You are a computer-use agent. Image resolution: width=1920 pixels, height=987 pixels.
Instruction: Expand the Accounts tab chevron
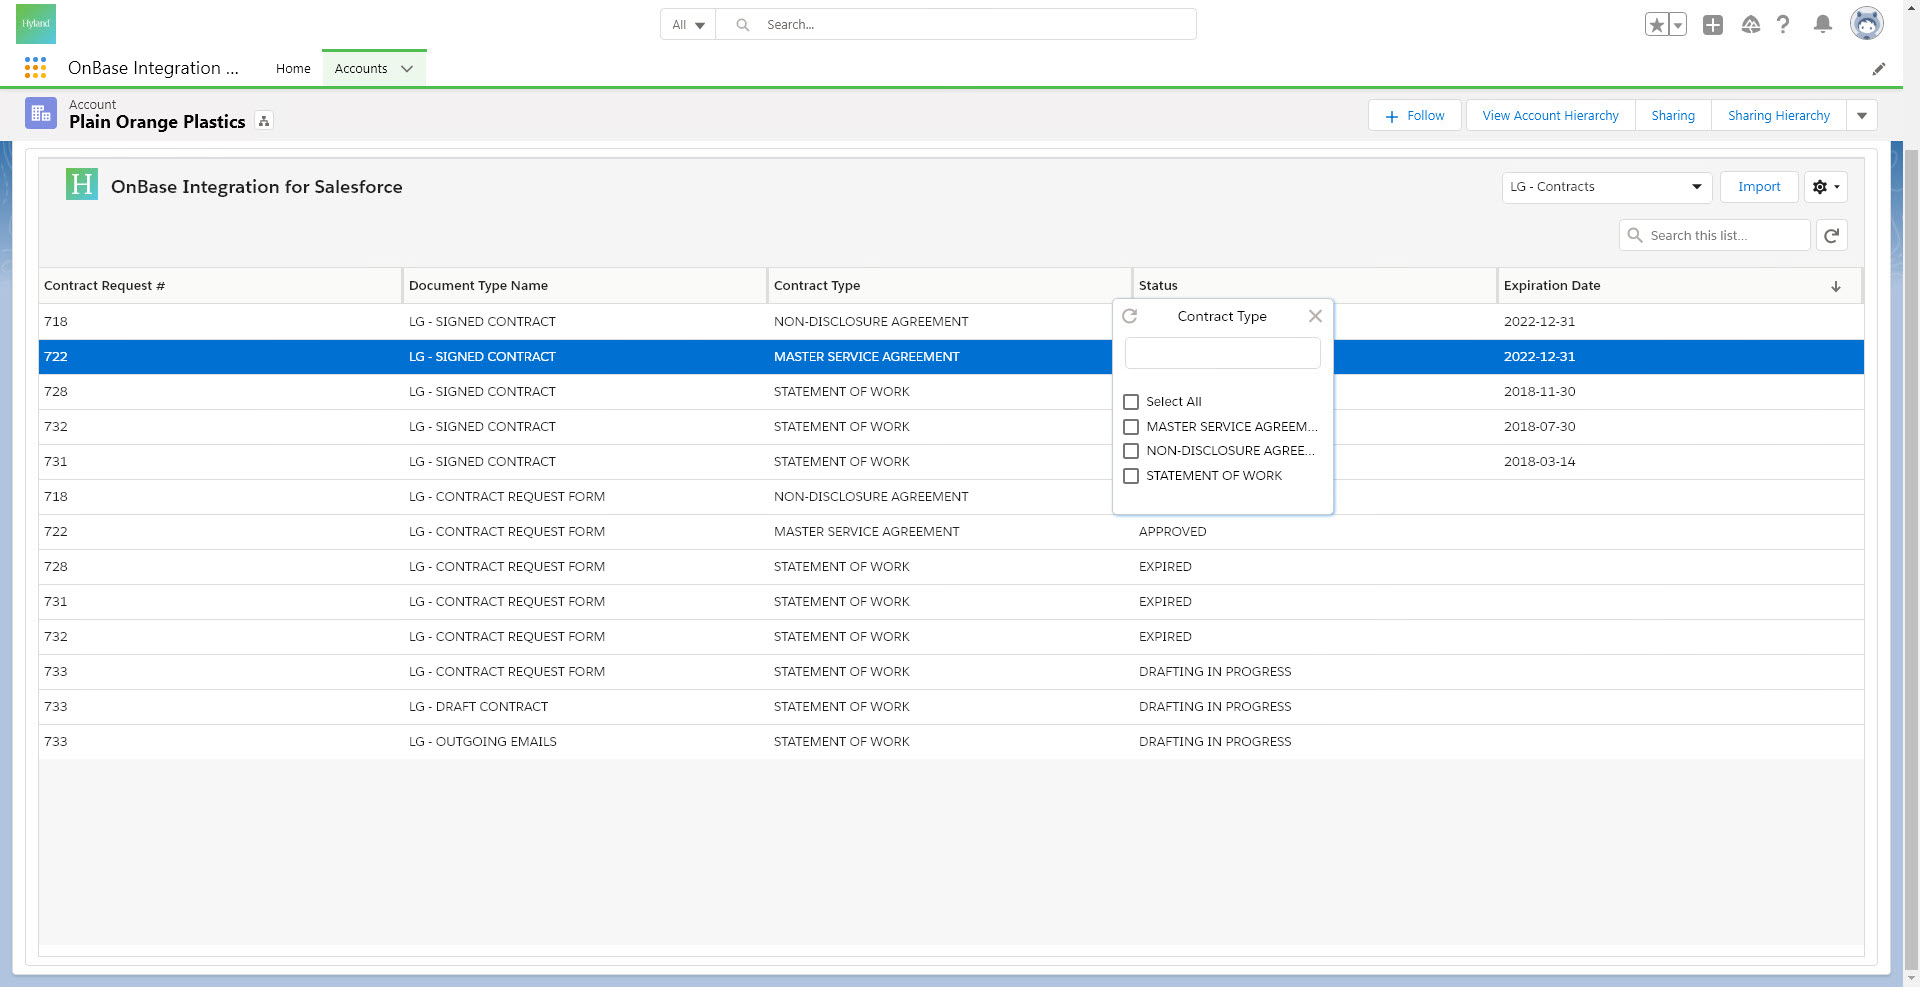(x=407, y=69)
